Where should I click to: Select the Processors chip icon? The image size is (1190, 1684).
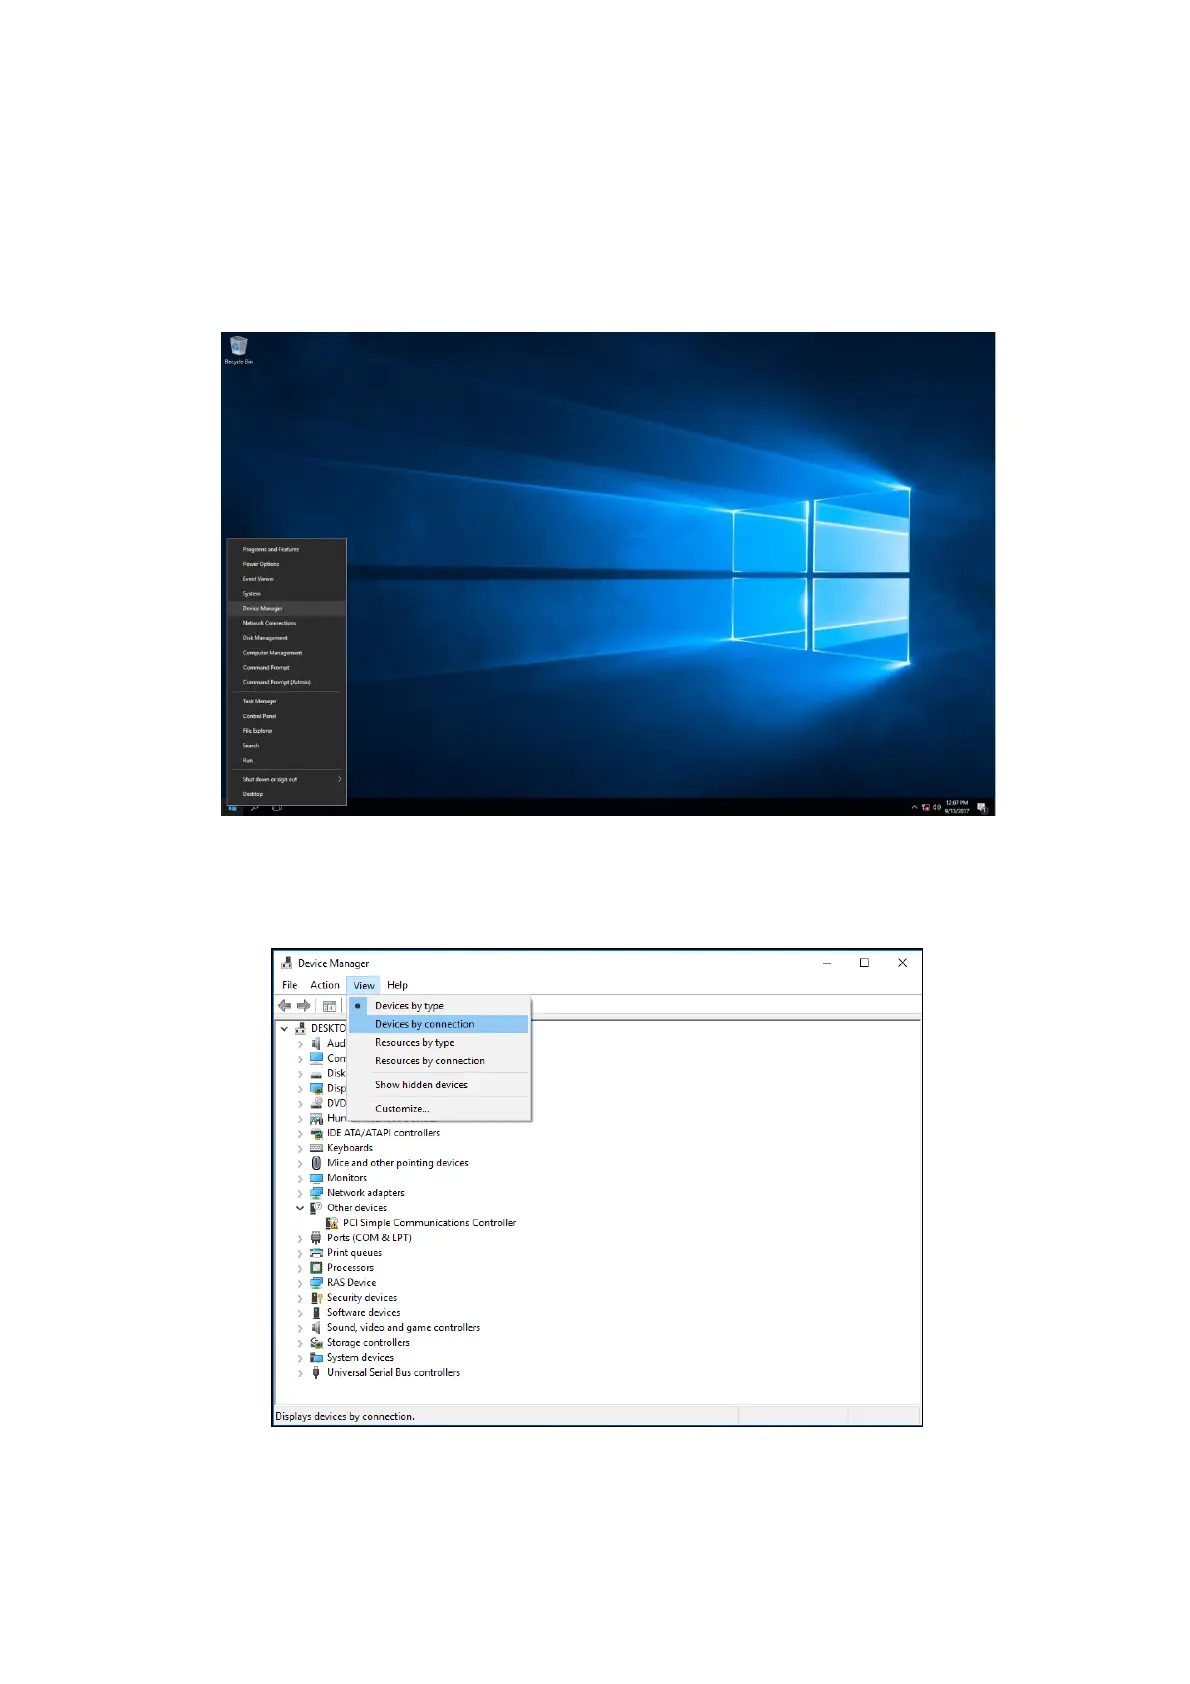point(316,1268)
